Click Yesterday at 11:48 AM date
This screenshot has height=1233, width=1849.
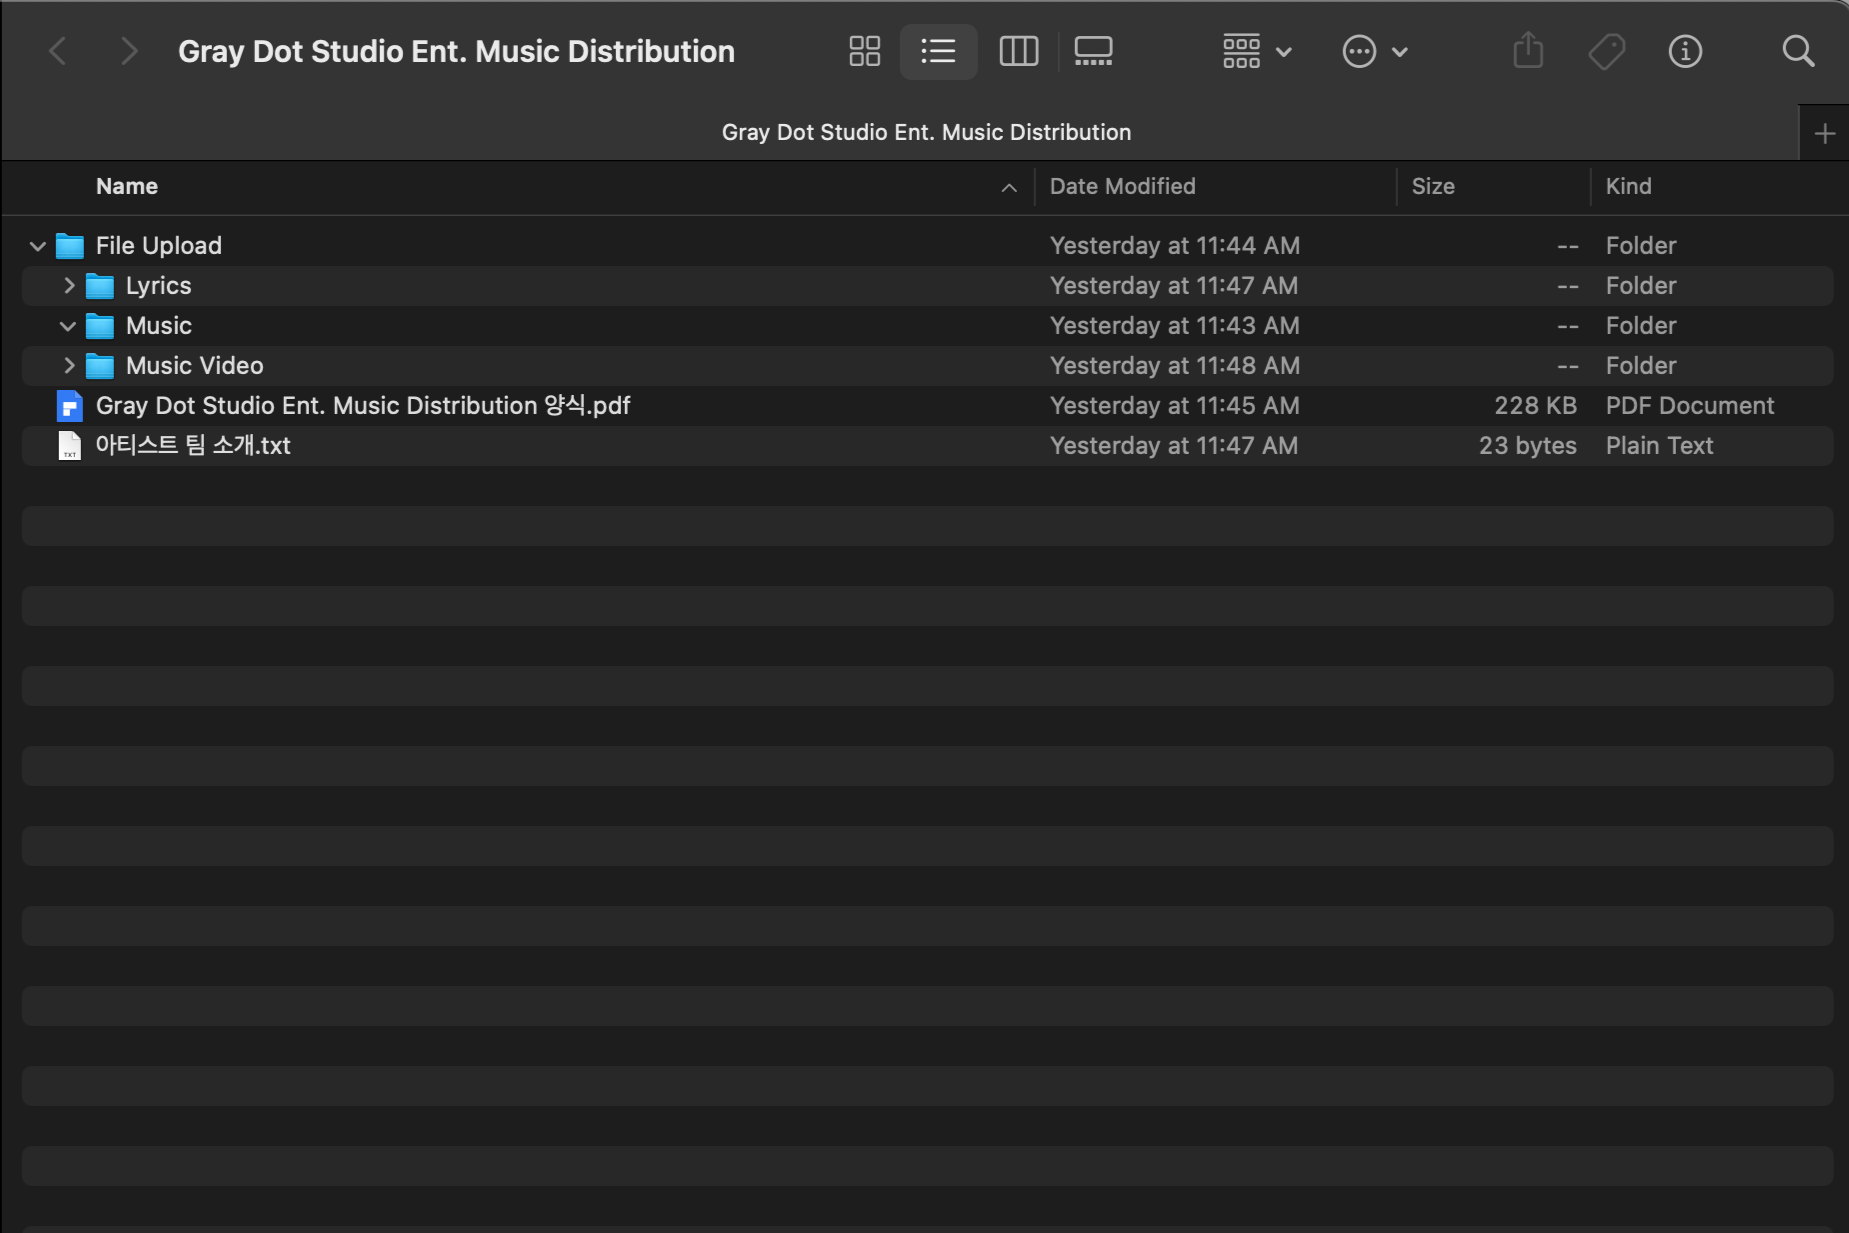click(x=1174, y=366)
